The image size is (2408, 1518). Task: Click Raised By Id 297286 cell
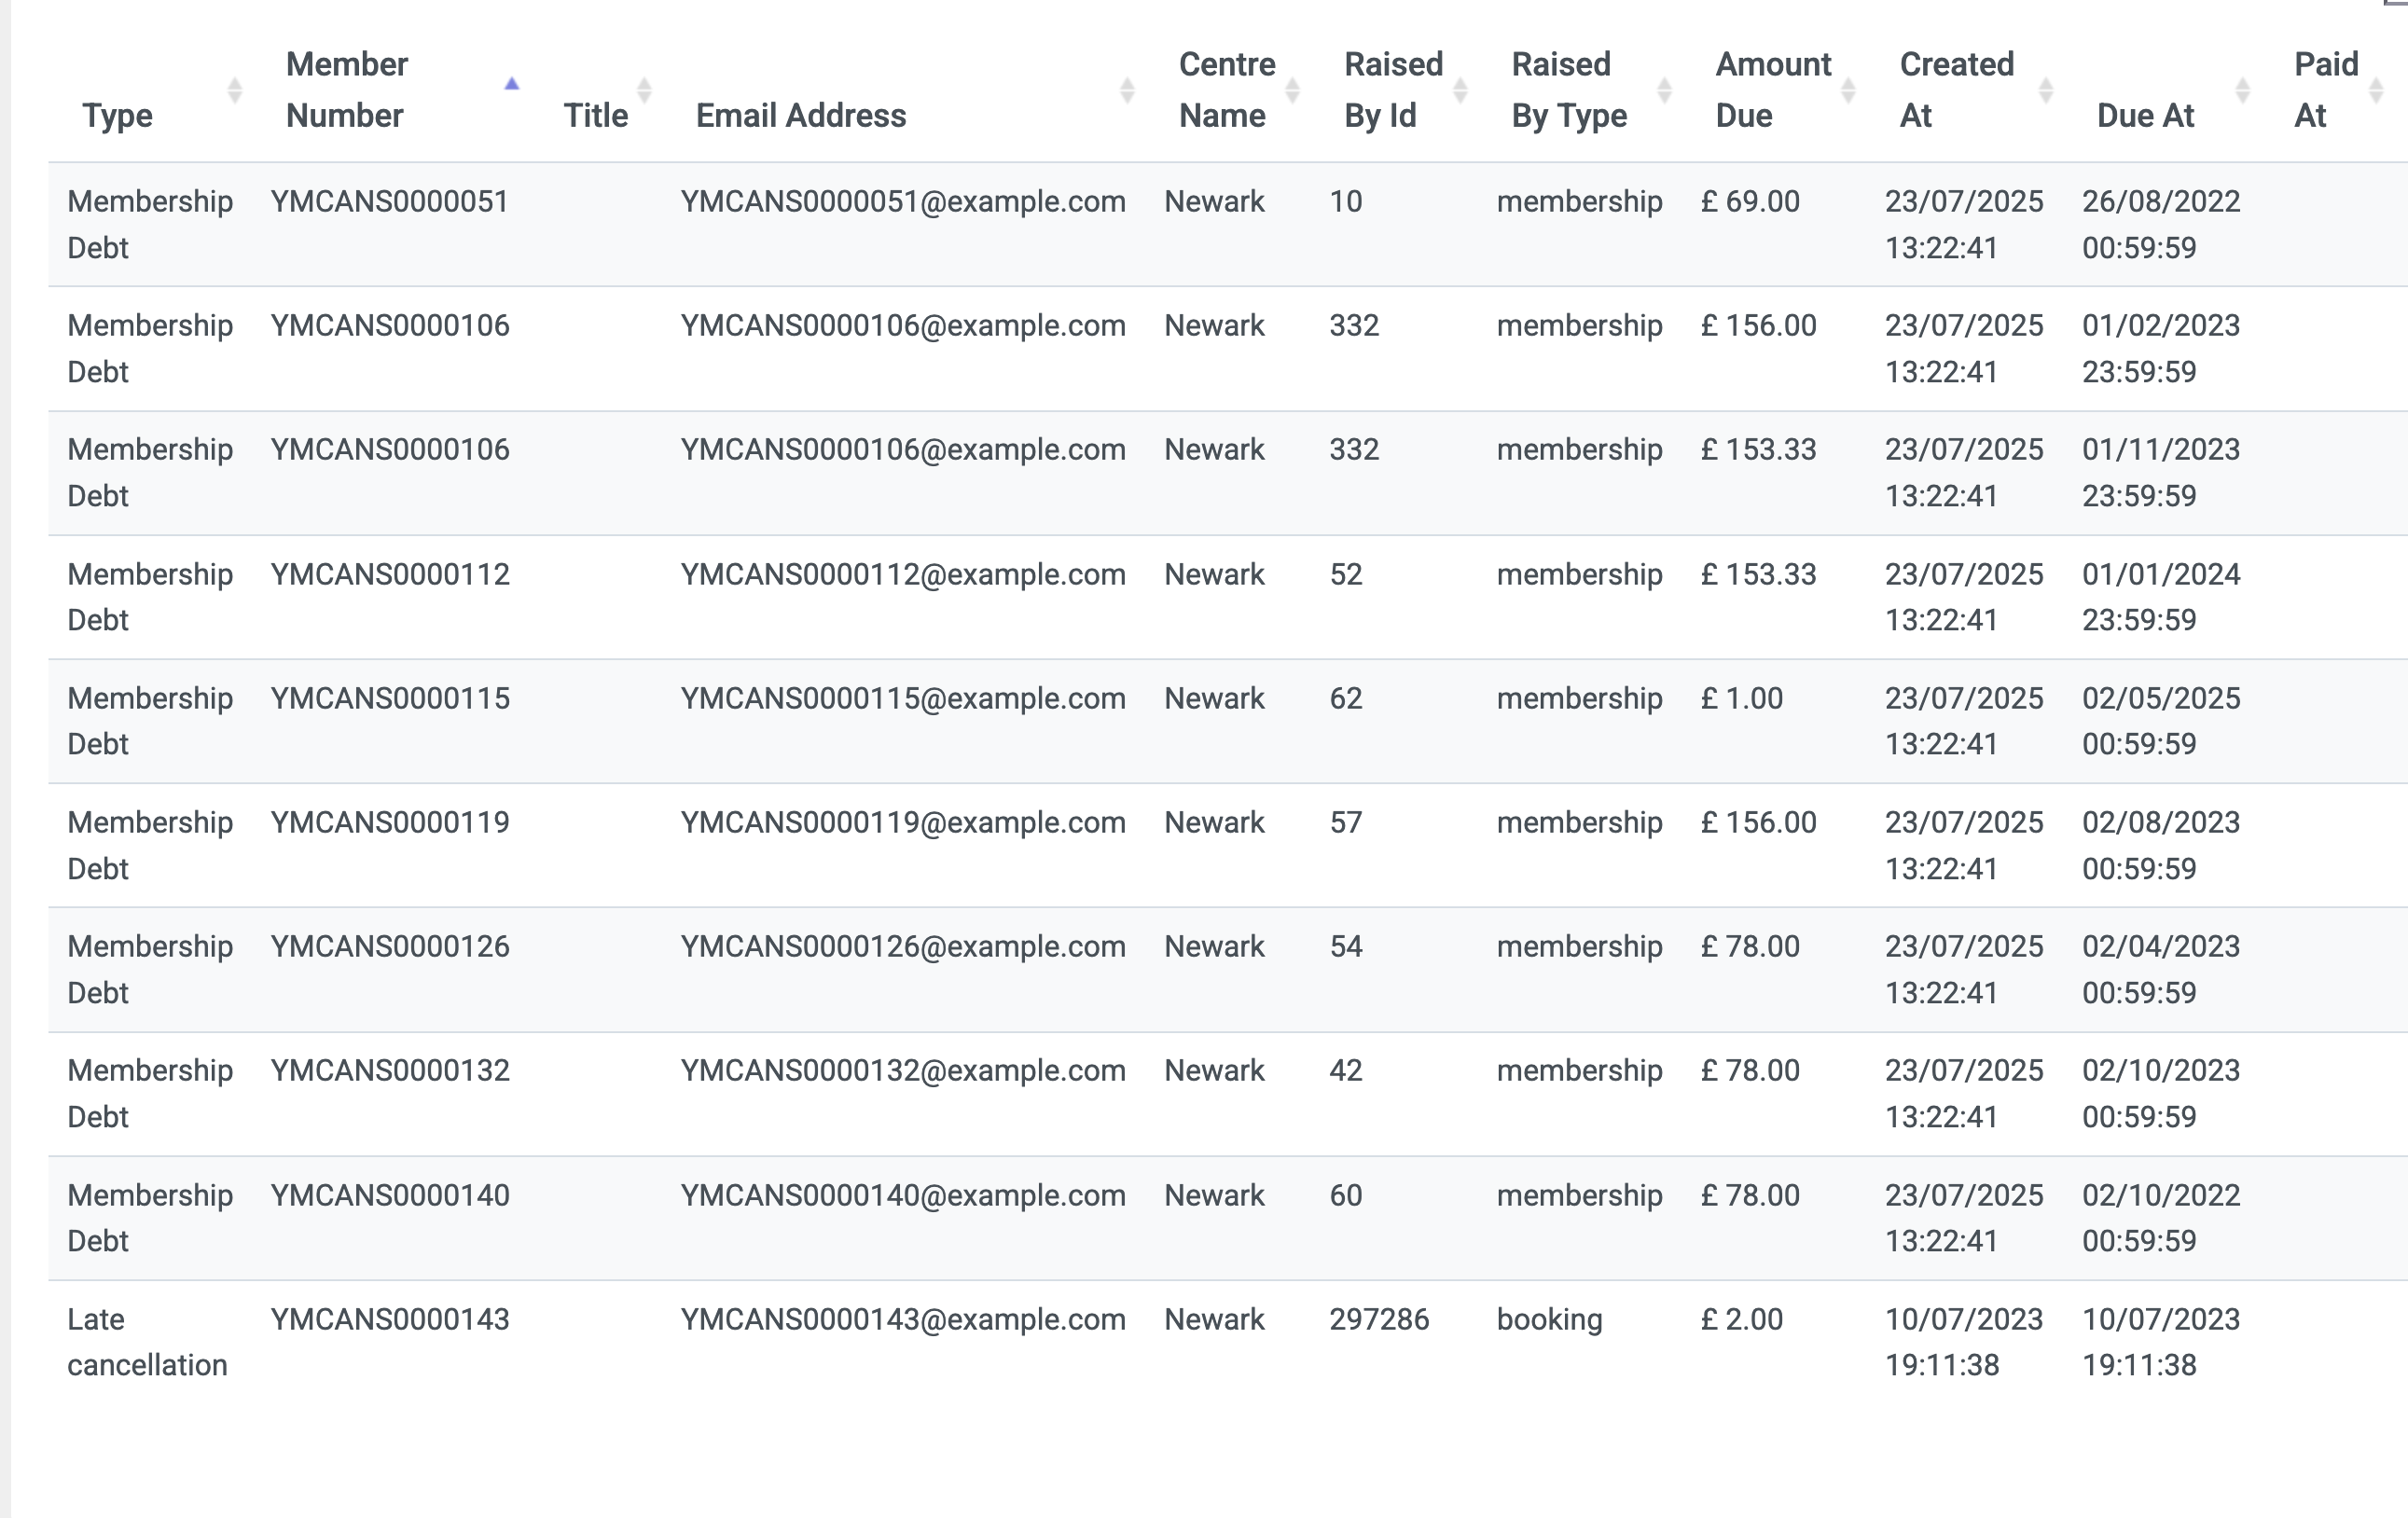click(x=1379, y=1319)
